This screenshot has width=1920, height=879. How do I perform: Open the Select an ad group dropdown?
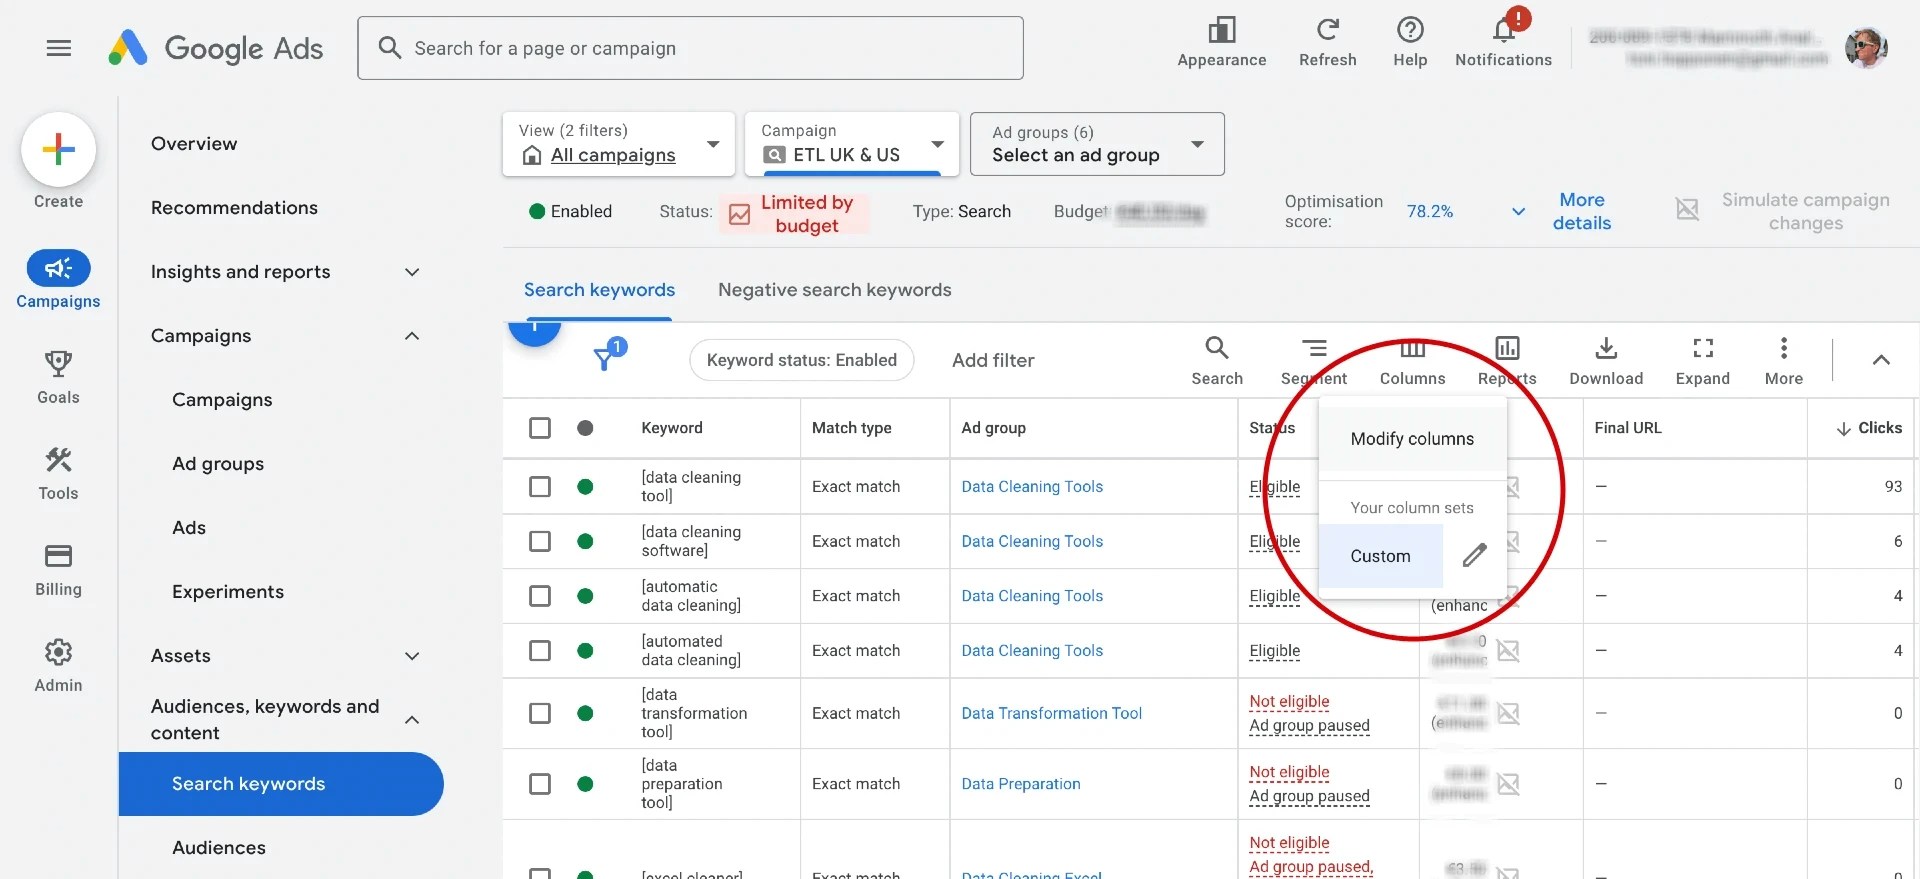point(1097,144)
